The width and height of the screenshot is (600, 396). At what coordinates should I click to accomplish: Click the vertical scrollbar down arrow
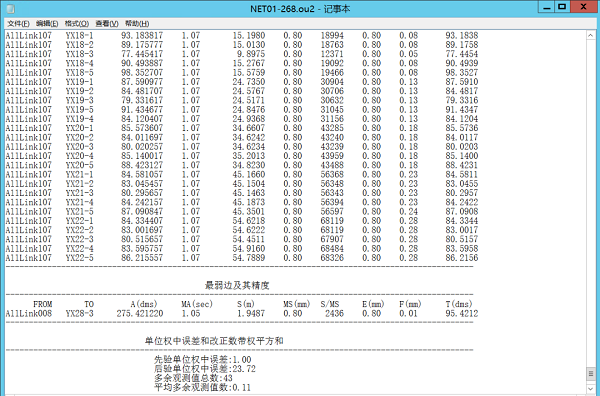[591, 389]
